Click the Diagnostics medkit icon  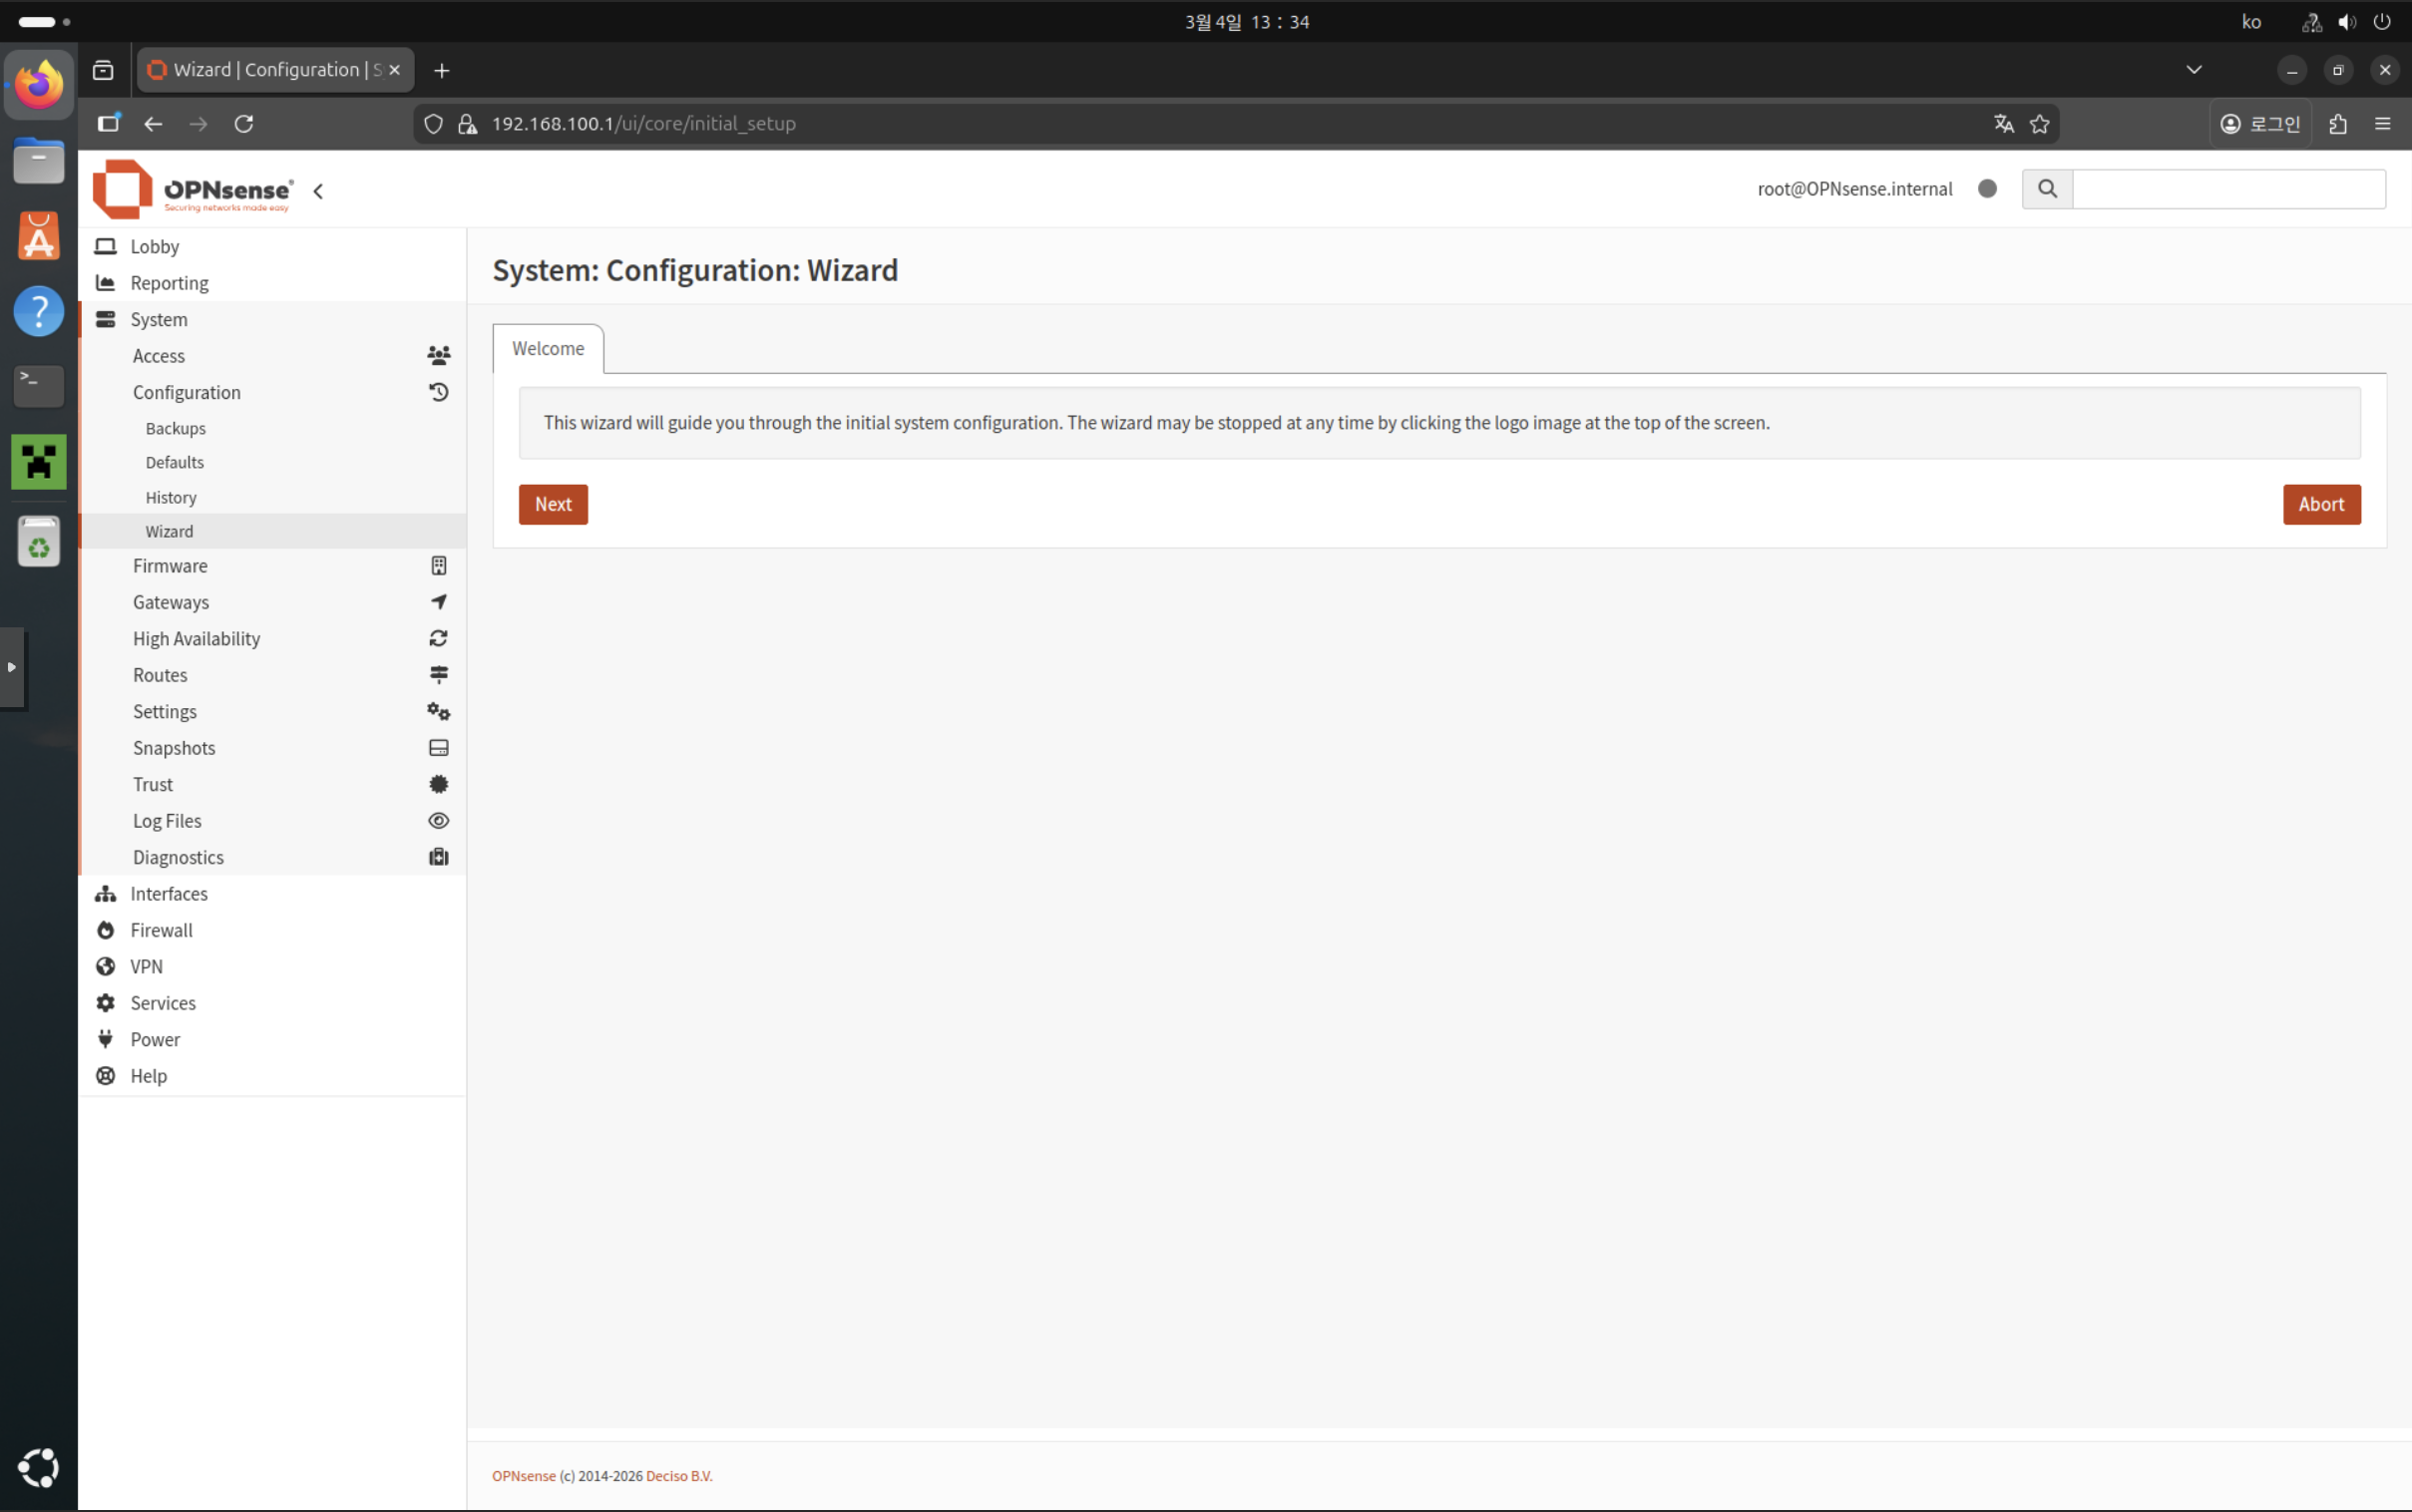438,857
